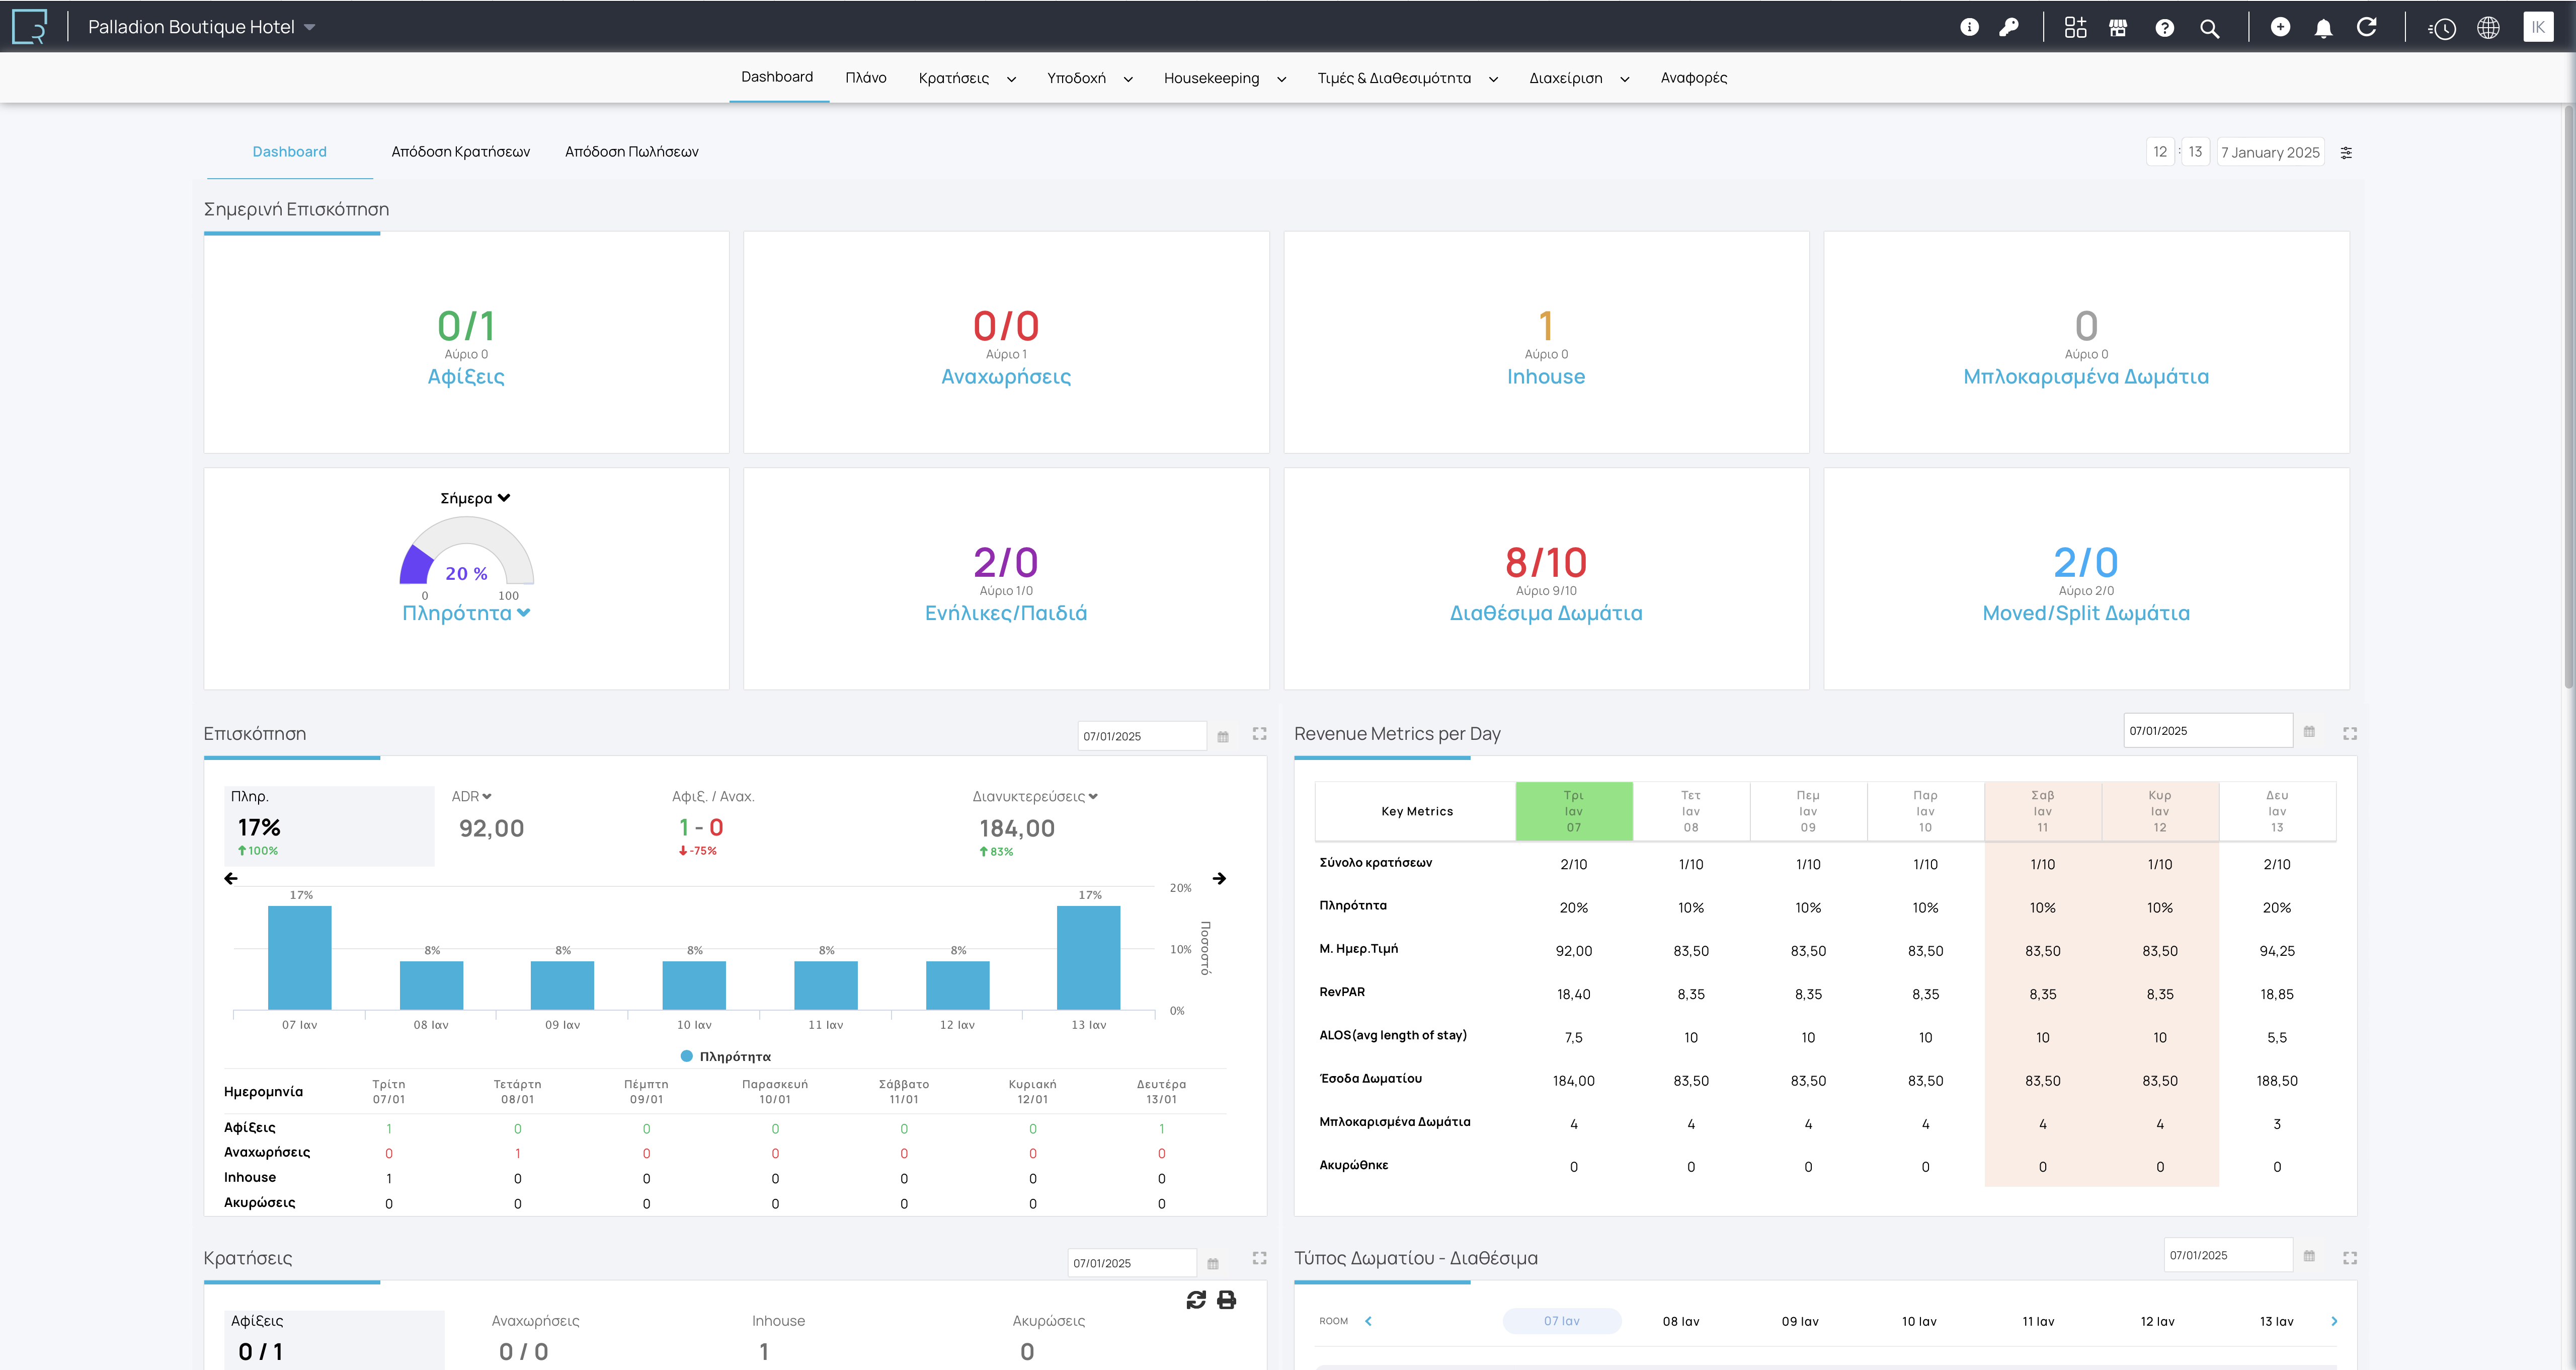Switch to Απόδοση Πωλήσεων tab
Screen dimensions: 2576x1370
632,152
